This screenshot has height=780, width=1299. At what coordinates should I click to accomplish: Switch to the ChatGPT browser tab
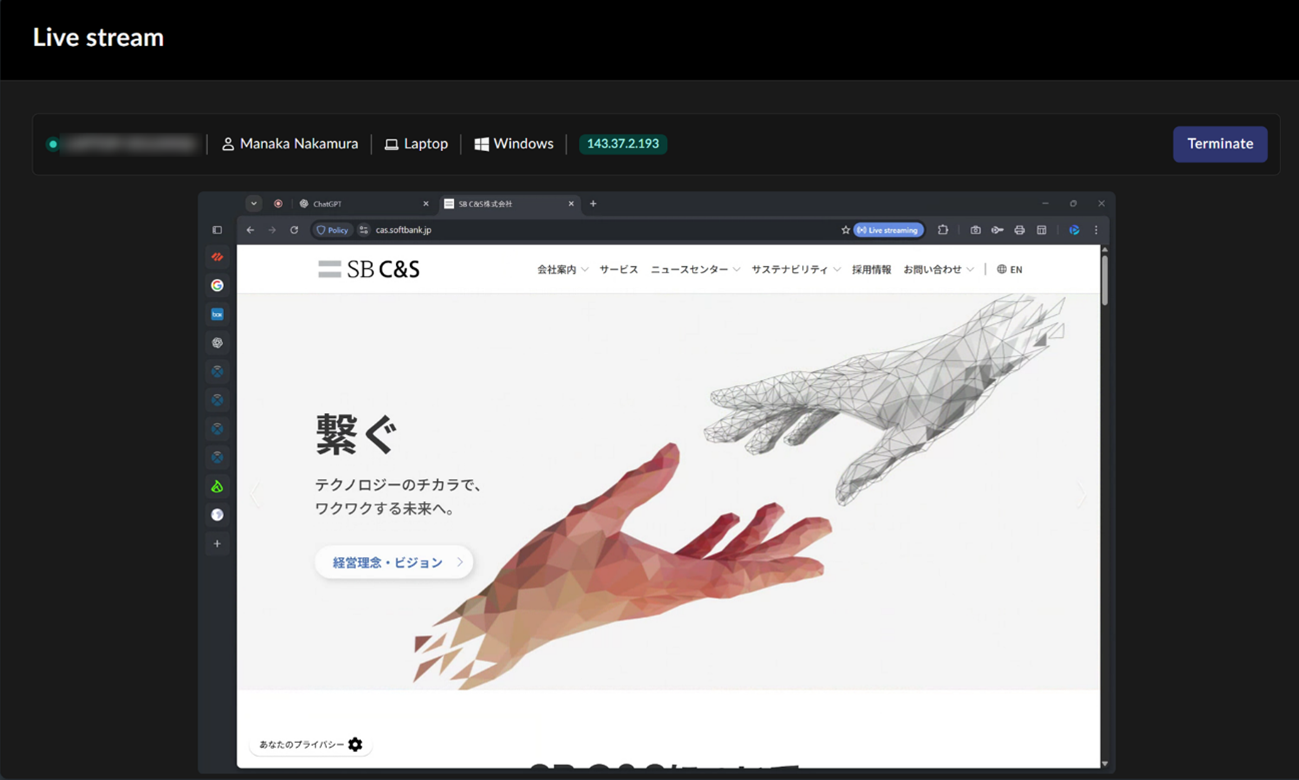click(330, 203)
